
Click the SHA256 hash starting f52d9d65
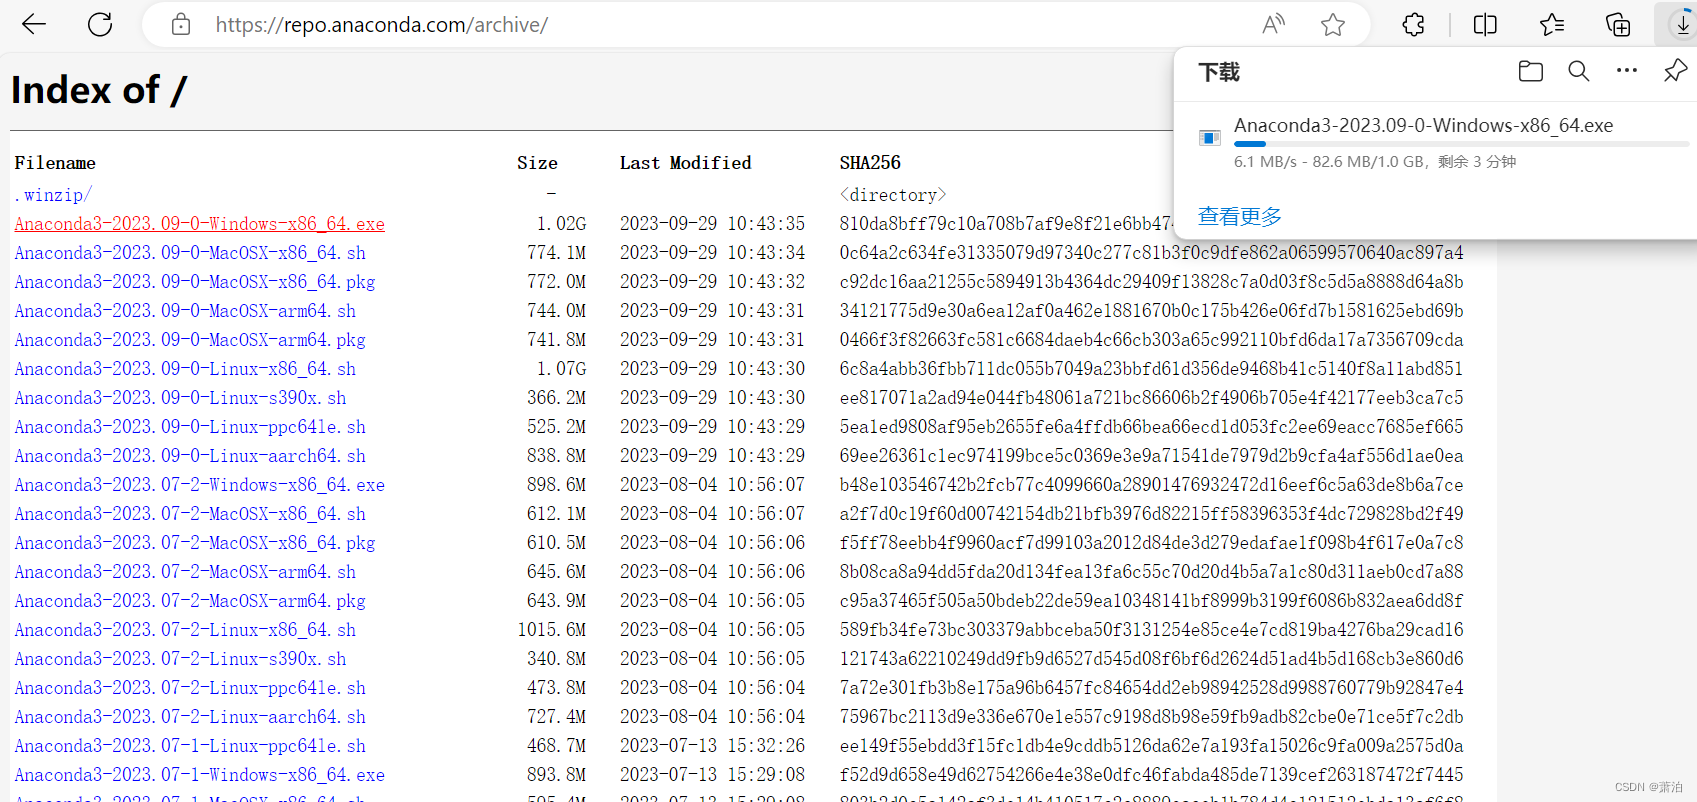point(1151,775)
